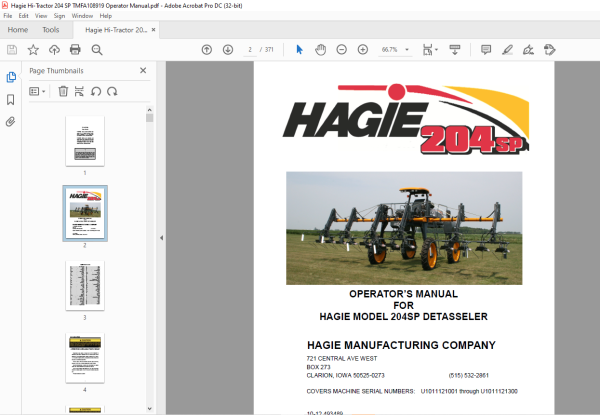Viewport: 600px width, 415px height.
Task: Select page 4 thumbnail
Action: coord(85,358)
